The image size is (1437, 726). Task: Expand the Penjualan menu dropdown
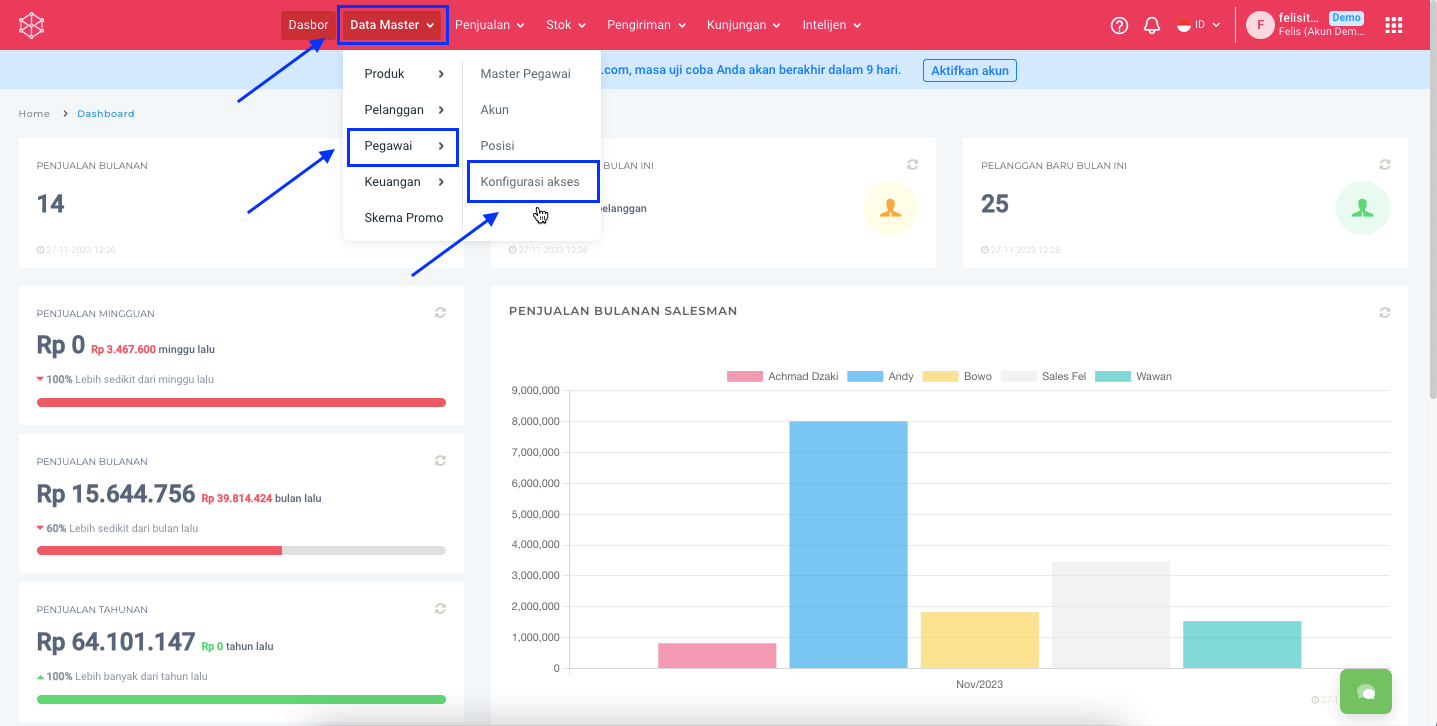pyautogui.click(x=489, y=25)
